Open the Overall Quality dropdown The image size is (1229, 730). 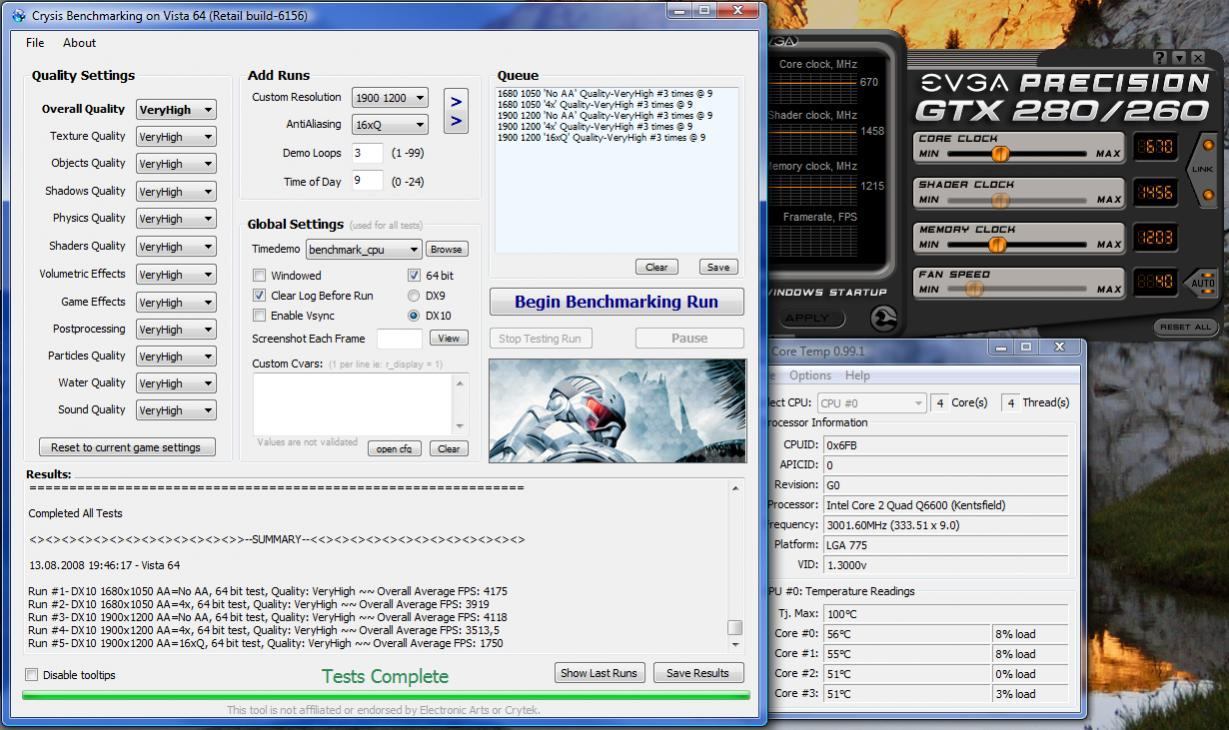176,110
